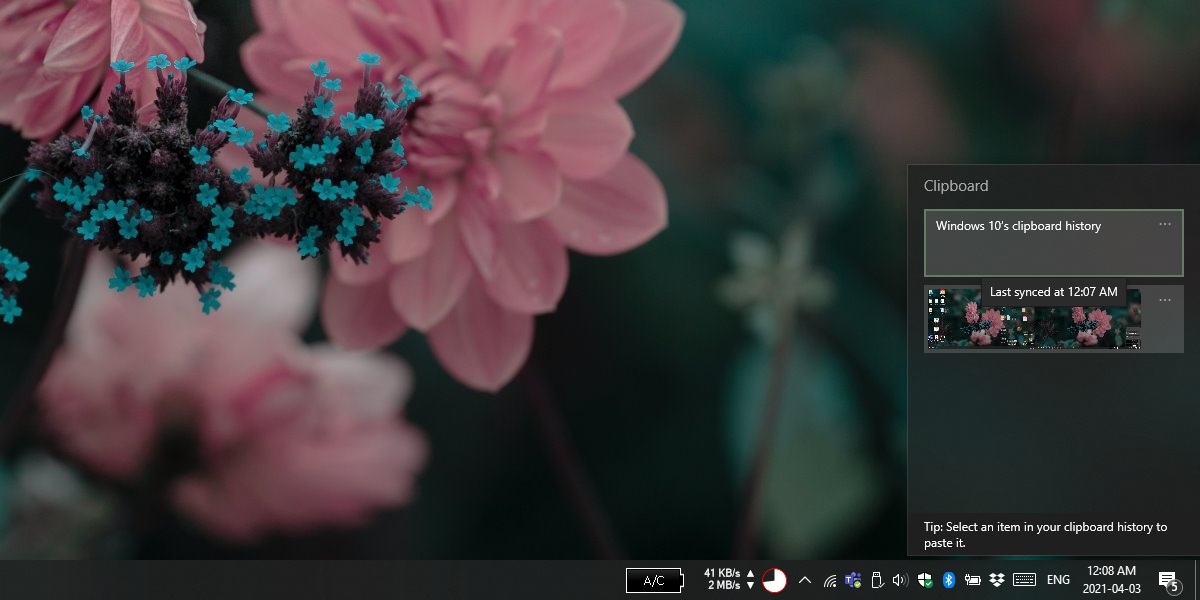Click the A/C battery indicator in the taskbar
The width and height of the screenshot is (1200, 600).
[x=655, y=580]
